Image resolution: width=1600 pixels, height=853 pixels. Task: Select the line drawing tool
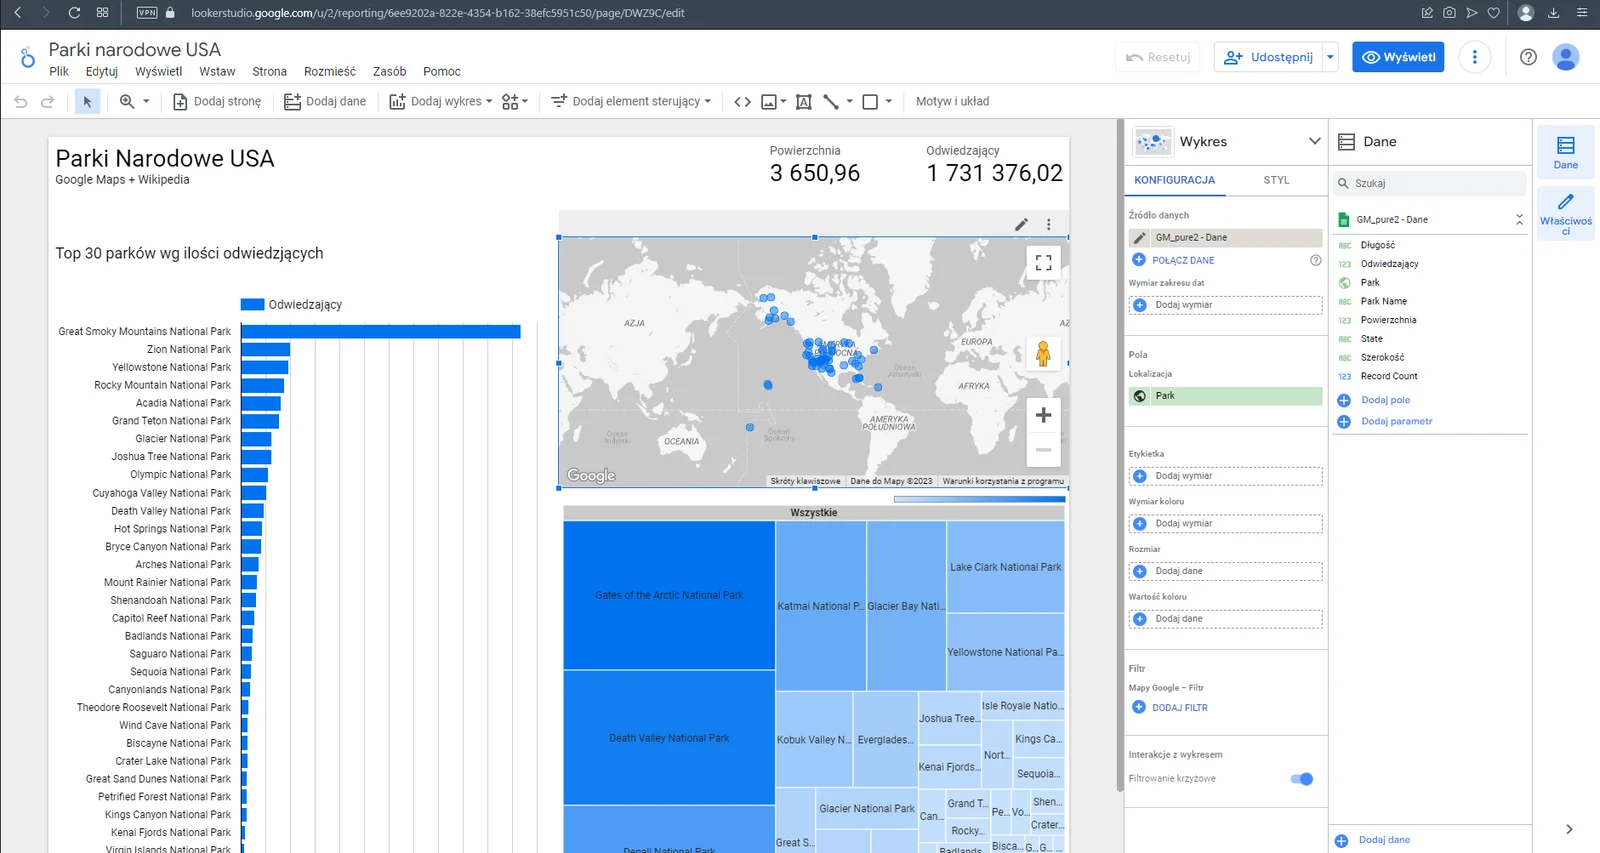coord(831,101)
